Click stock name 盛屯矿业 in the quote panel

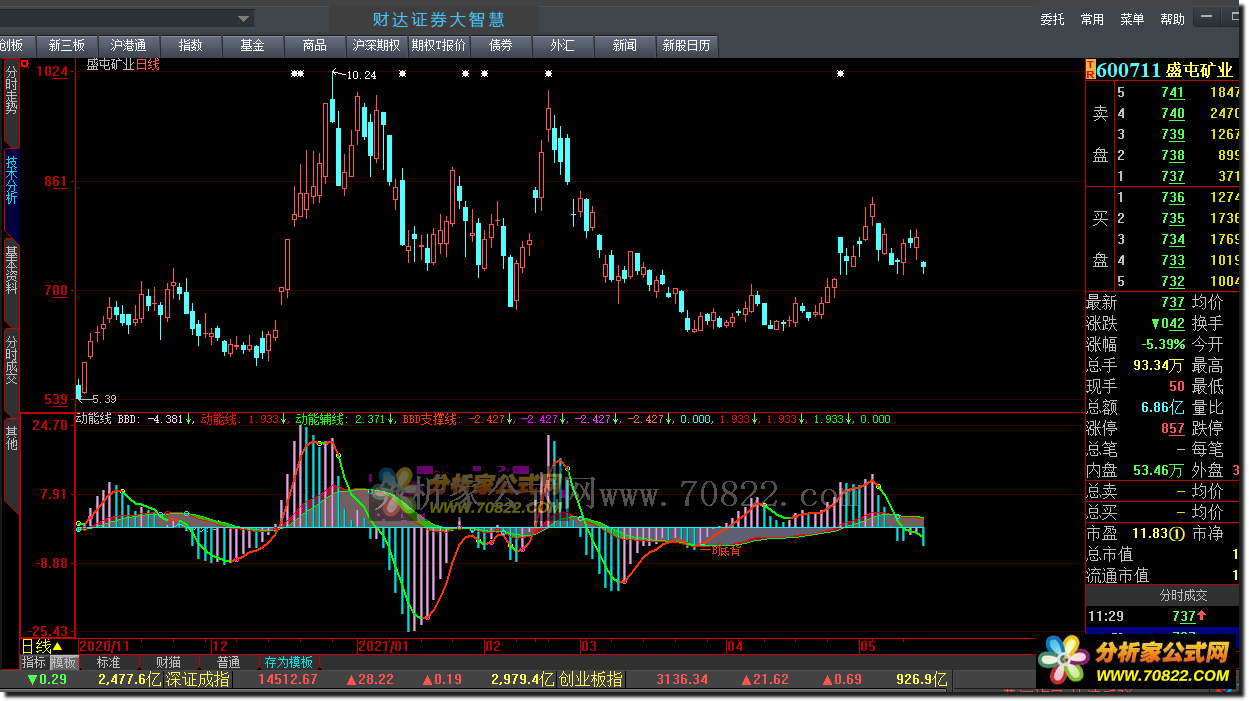(1200, 70)
